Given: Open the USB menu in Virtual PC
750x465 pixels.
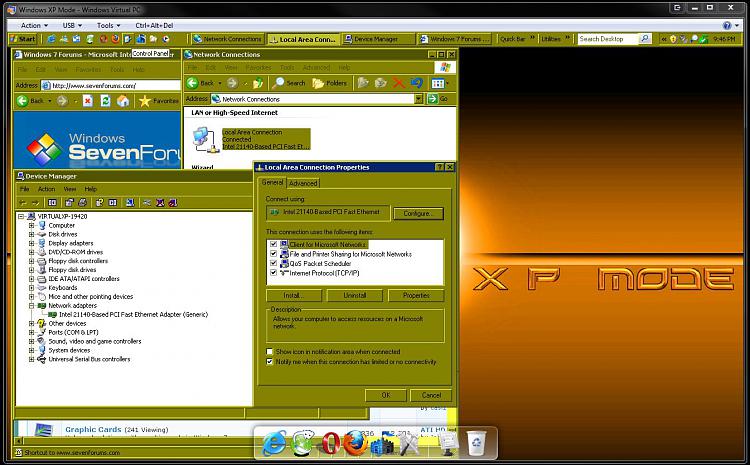Looking at the screenshot, I should click(72, 25).
